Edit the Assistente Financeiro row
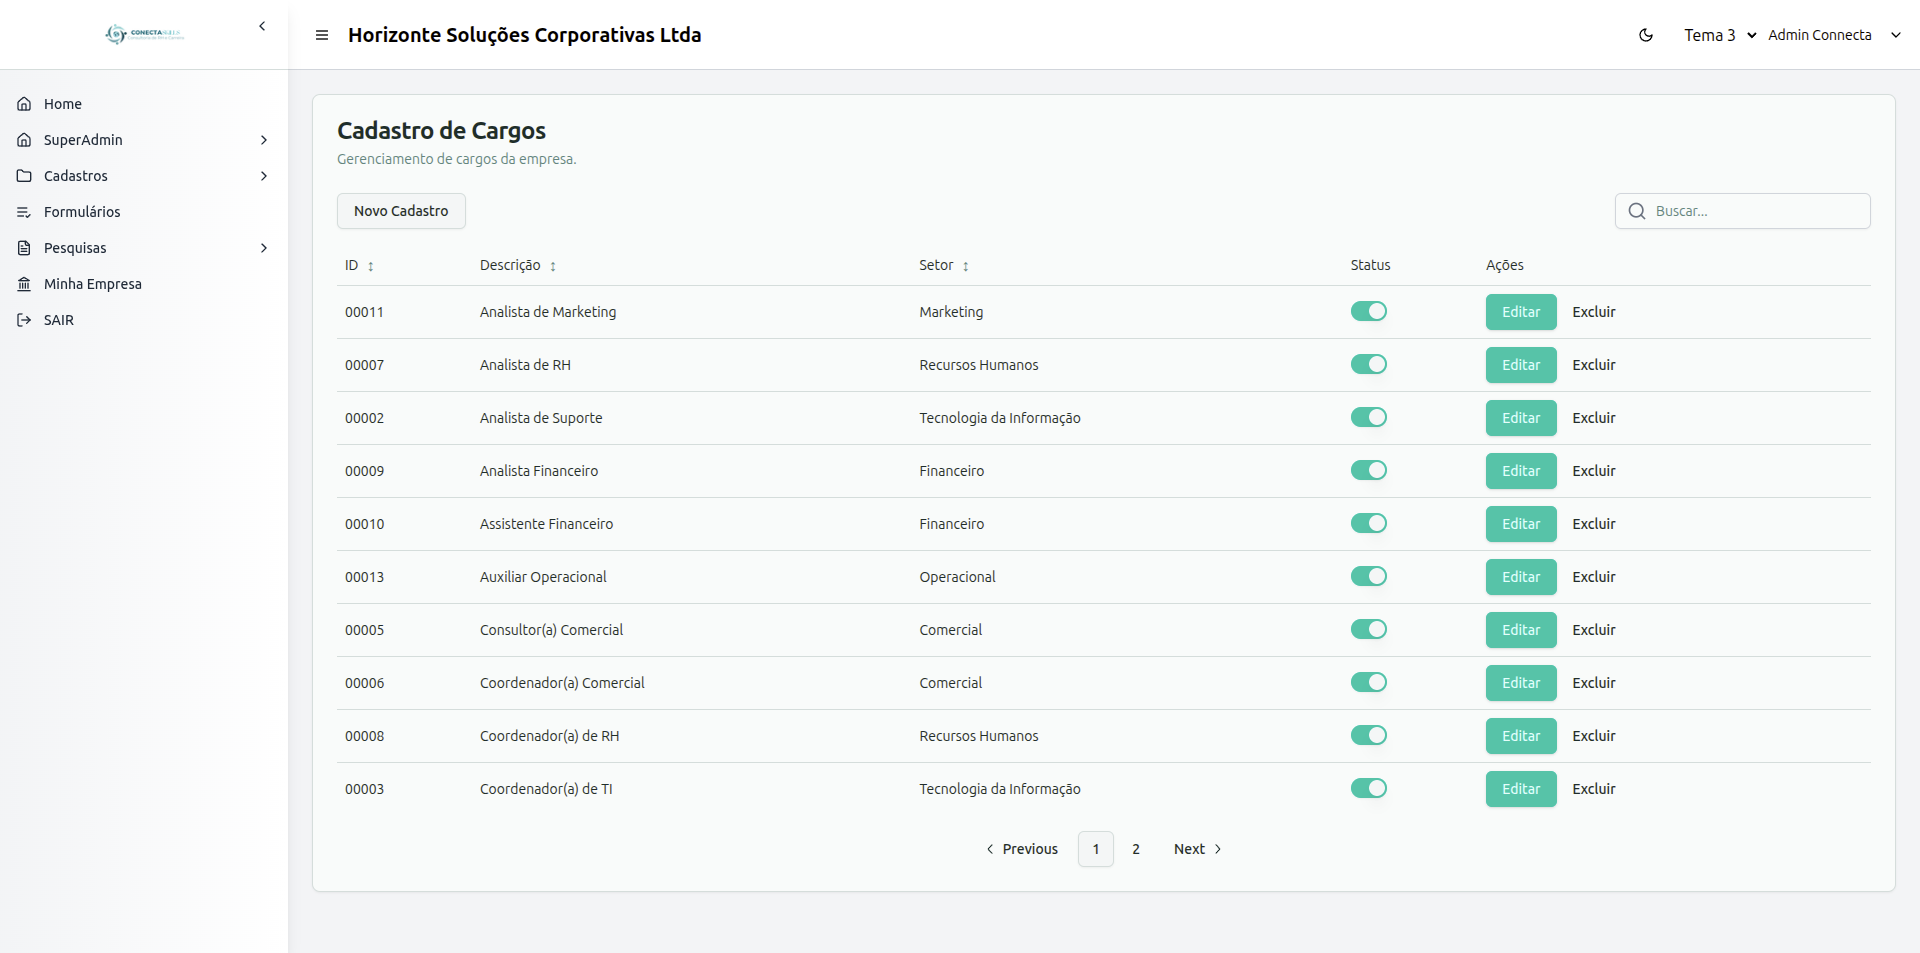Screen dimensions: 1920x953 (x=1521, y=524)
